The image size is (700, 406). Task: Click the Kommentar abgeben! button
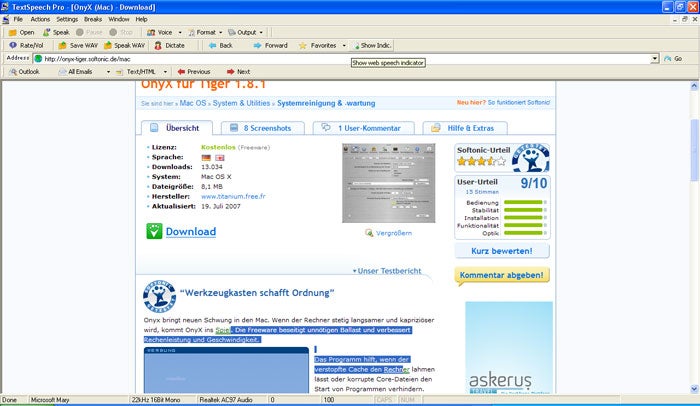click(502, 275)
